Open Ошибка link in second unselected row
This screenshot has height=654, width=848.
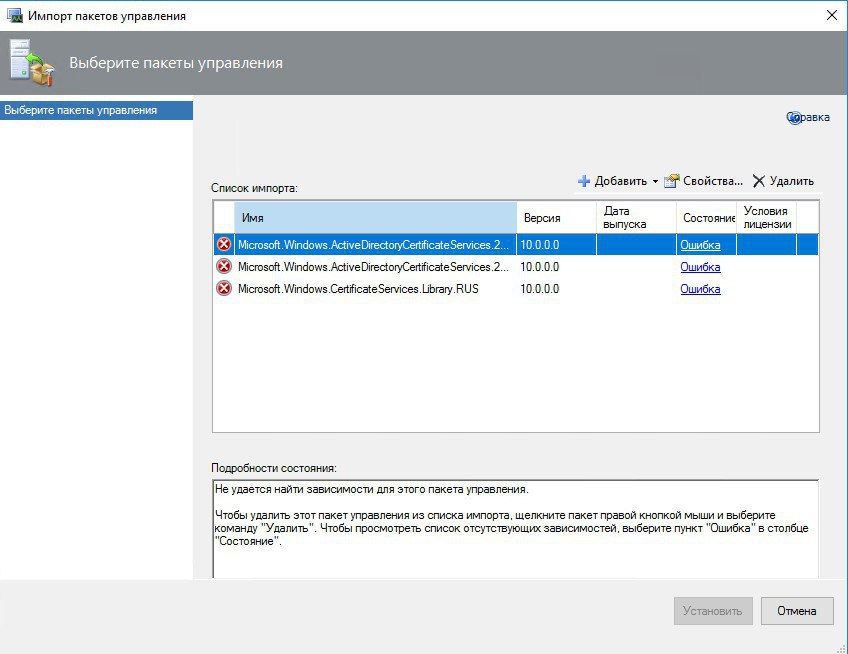pyautogui.click(x=700, y=267)
